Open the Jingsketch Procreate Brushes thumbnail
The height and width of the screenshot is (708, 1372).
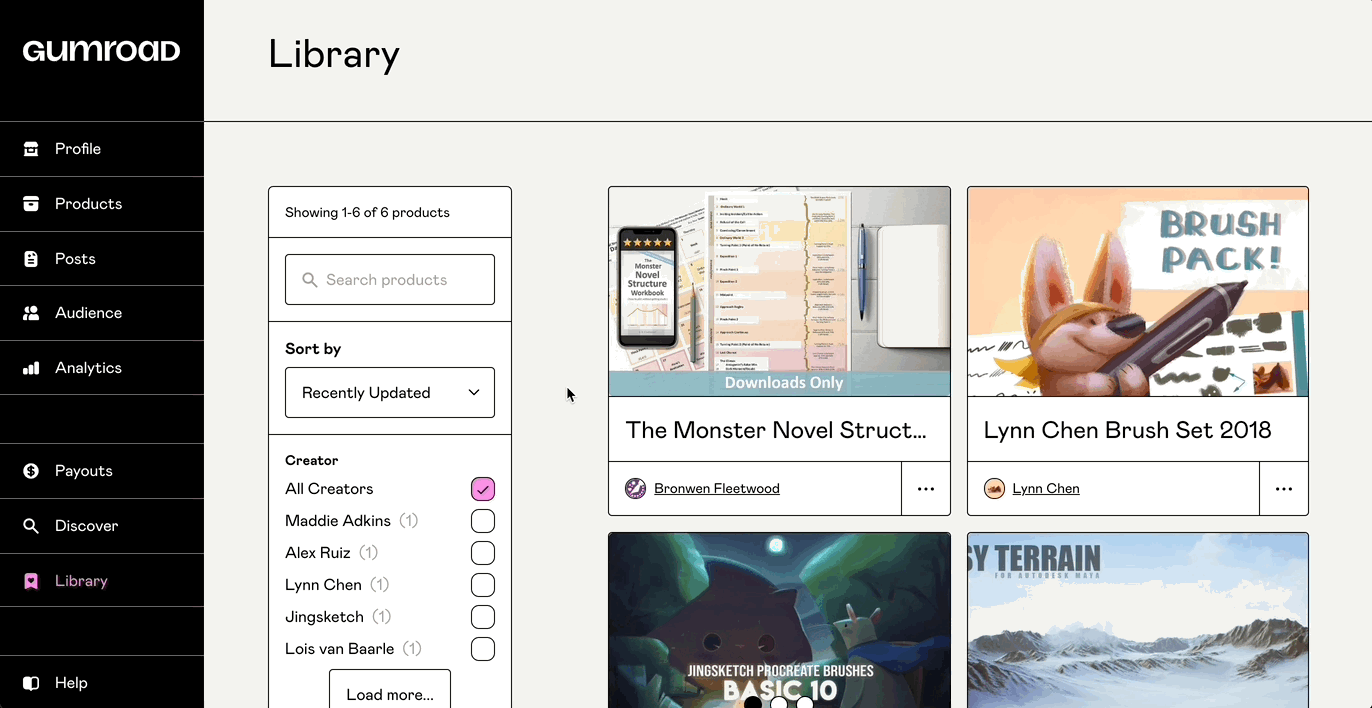click(779, 620)
